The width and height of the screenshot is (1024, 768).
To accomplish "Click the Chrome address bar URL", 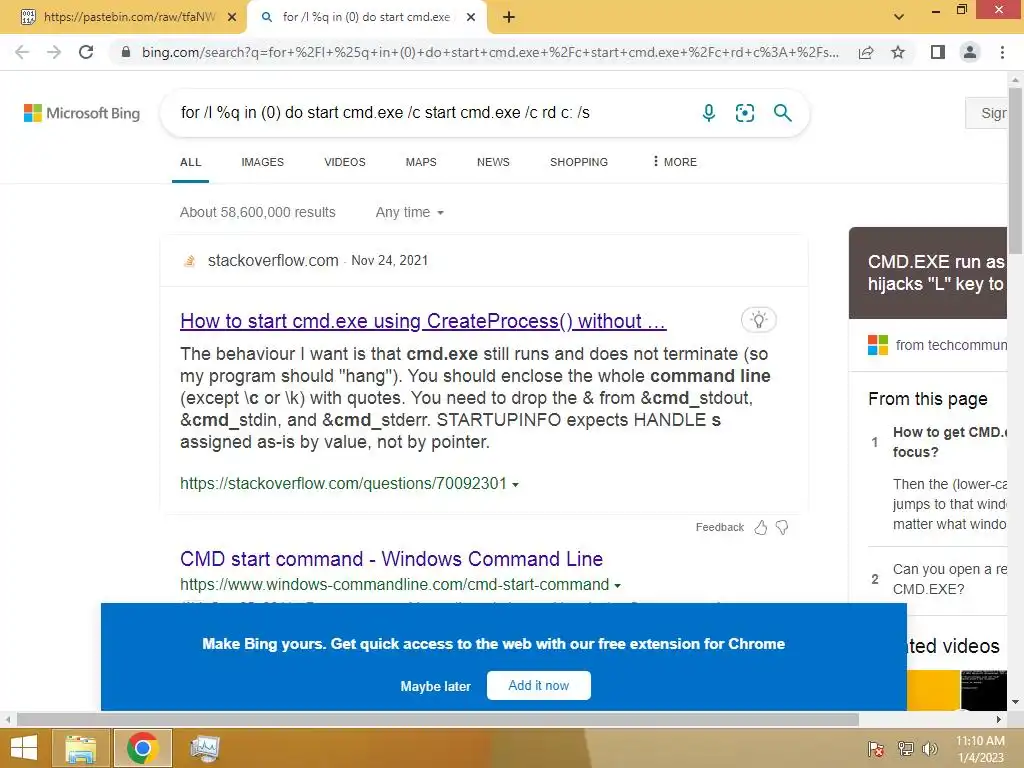I will (490, 52).
